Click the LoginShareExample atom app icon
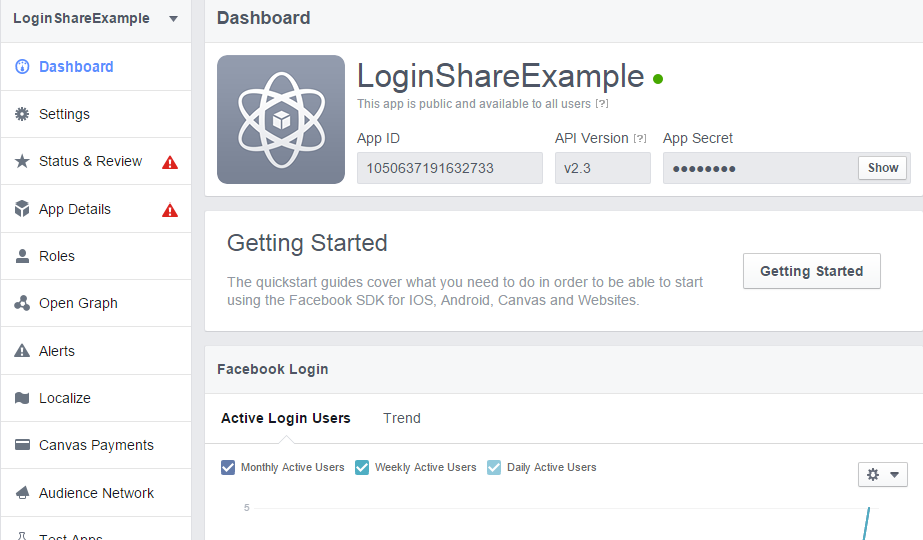The image size is (923, 540). point(281,120)
